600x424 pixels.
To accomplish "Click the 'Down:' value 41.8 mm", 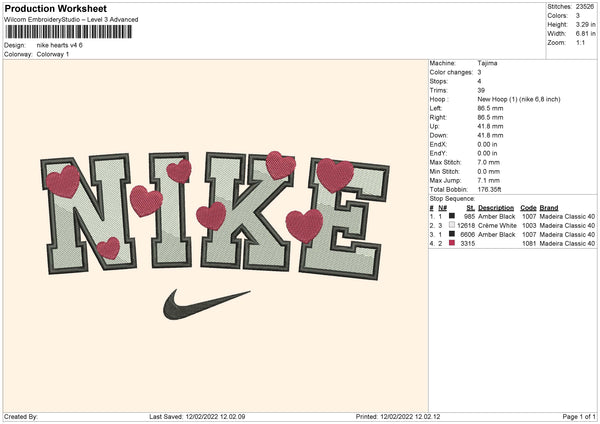I will [x=490, y=135].
